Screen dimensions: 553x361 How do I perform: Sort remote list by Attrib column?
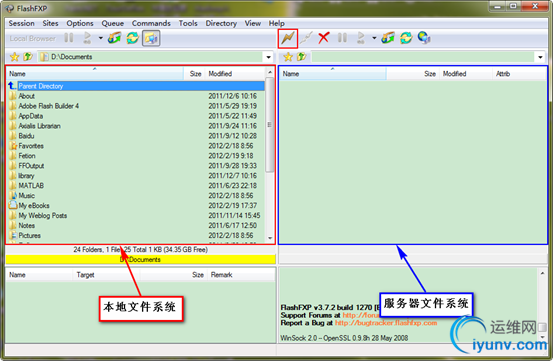tap(519, 74)
